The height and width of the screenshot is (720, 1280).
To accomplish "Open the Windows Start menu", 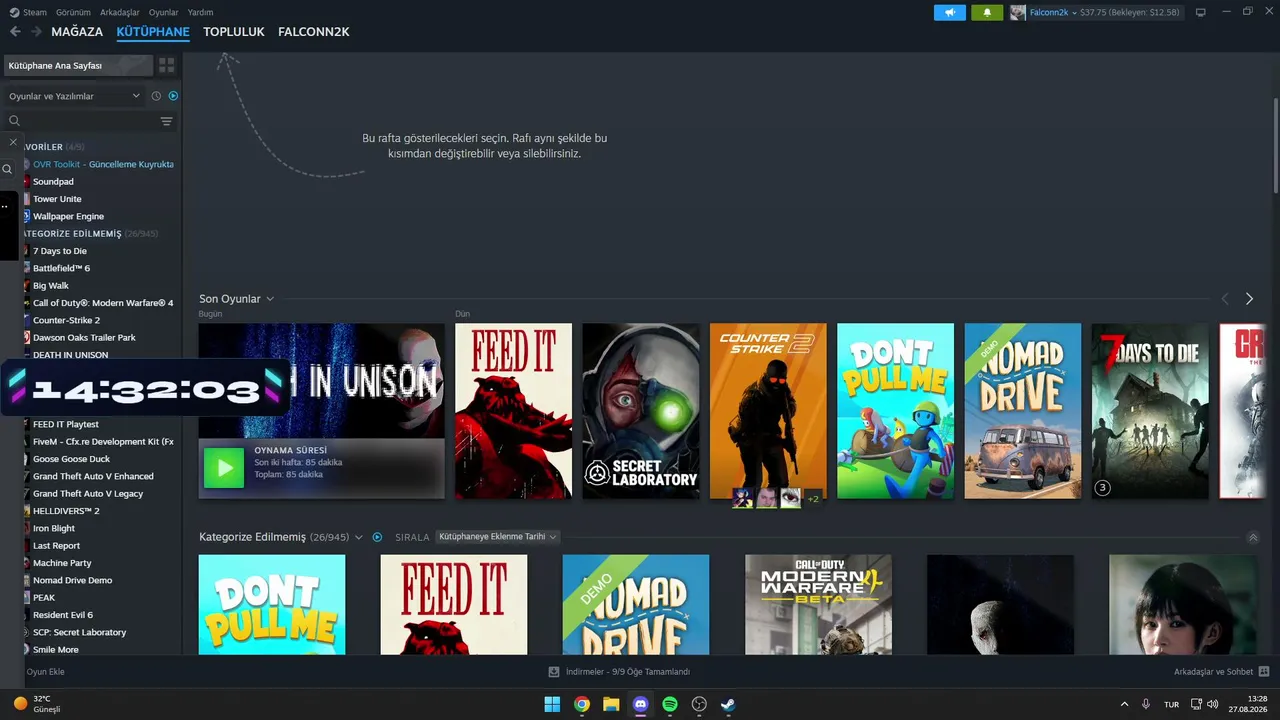I will tap(552, 704).
